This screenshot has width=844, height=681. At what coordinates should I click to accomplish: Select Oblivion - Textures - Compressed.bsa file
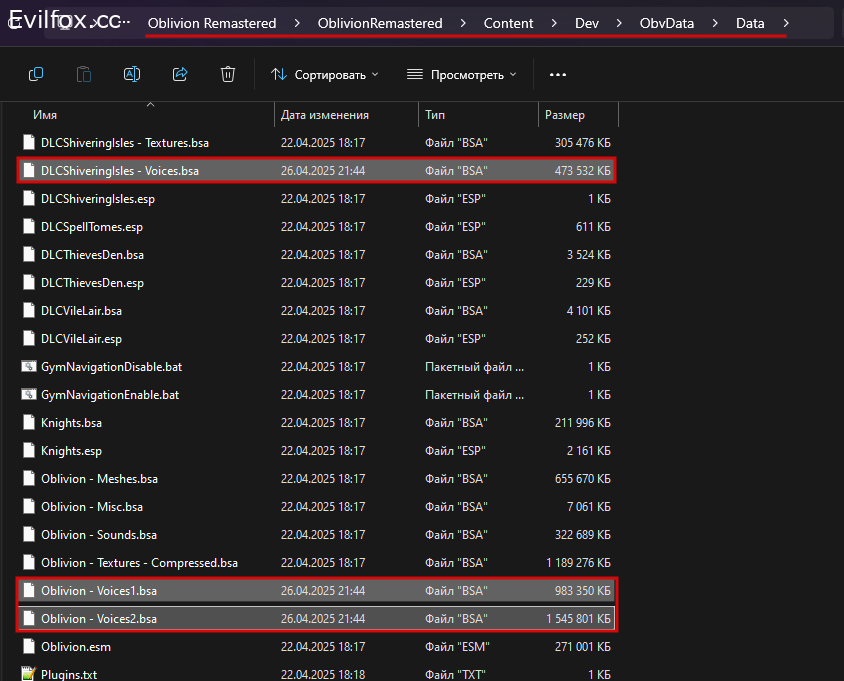click(317, 563)
